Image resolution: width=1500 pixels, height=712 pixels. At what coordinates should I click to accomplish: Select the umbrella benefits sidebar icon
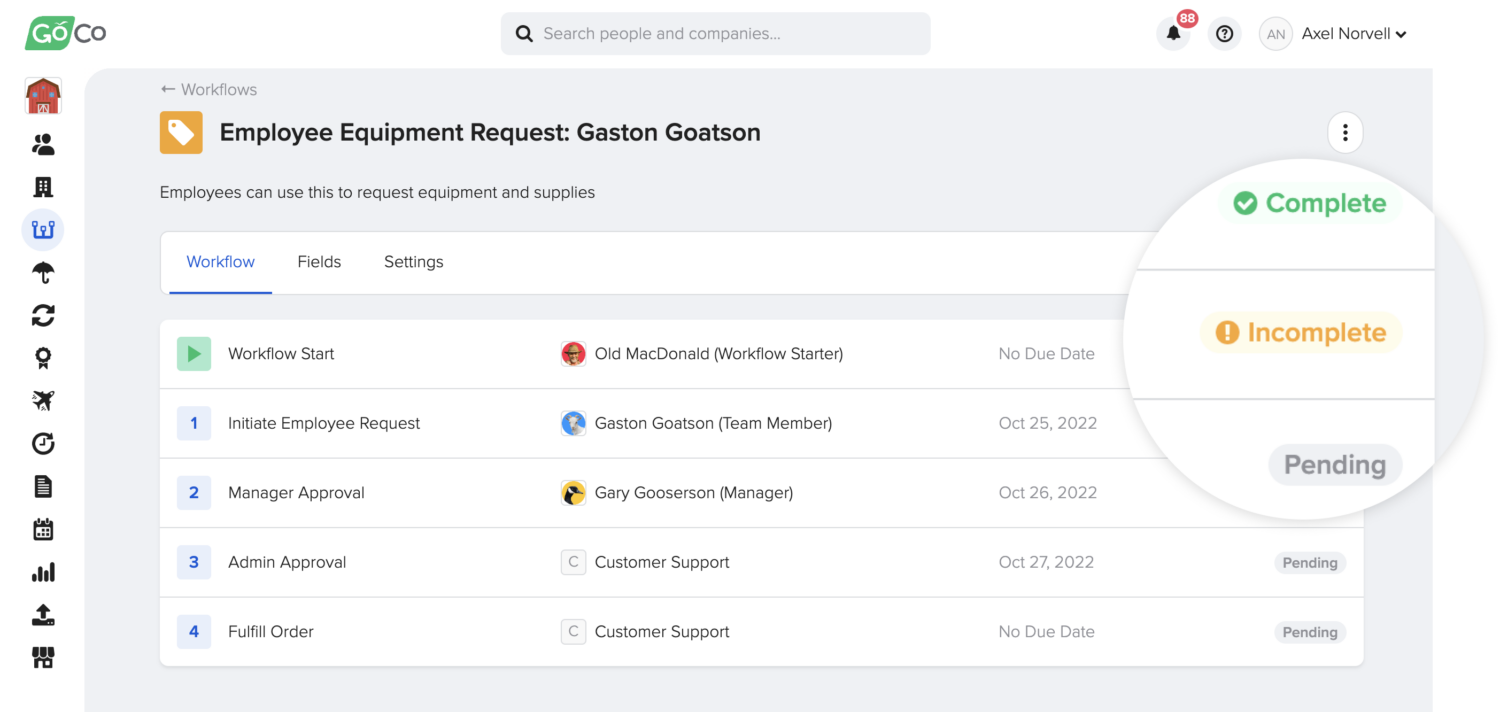click(43, 273)
